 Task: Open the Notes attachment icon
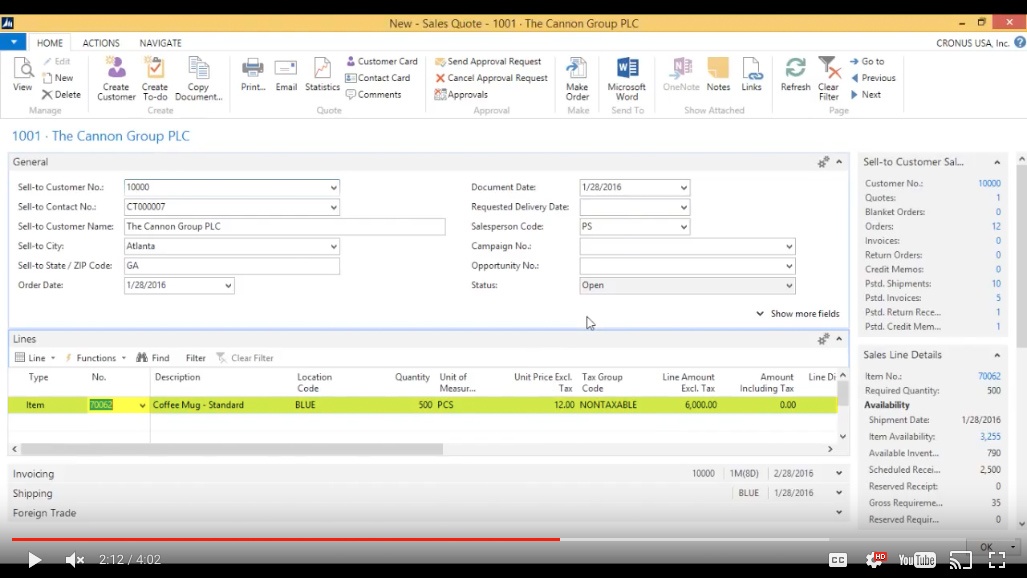coord(718,74)
